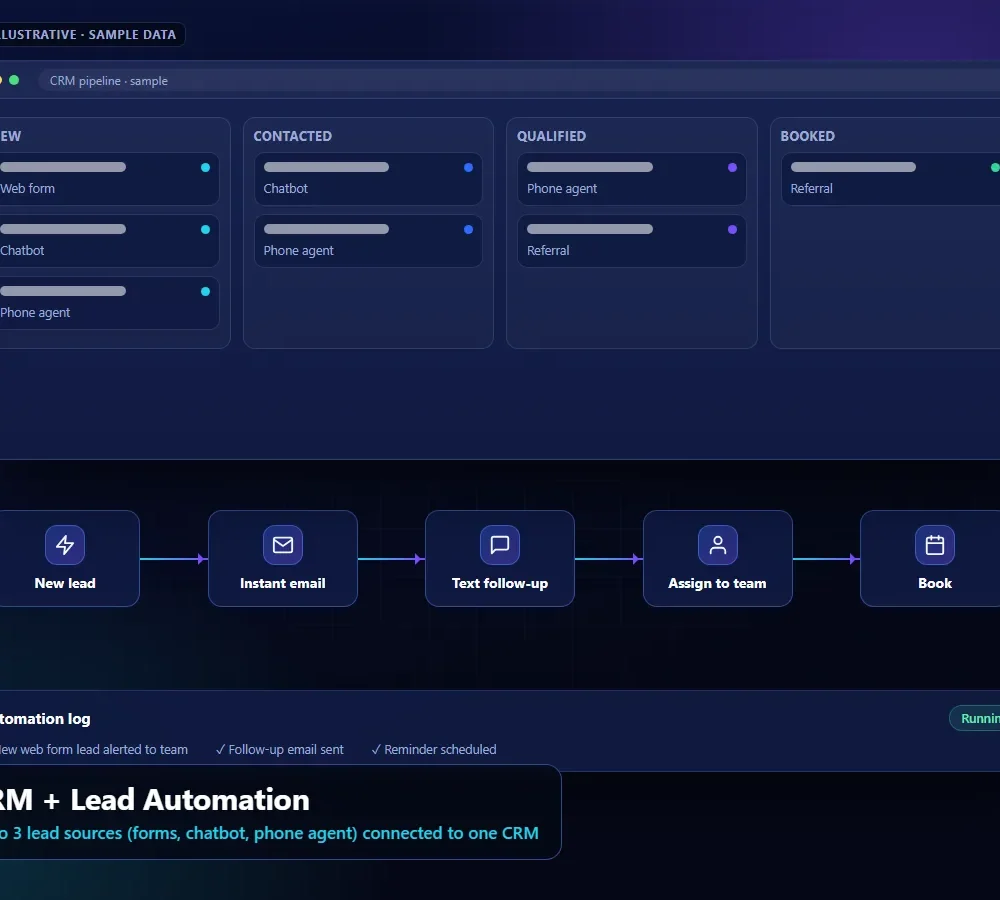Select the "New lead" step label
1000x900 pixels.
pyautogui.click(x=65, y=583)
